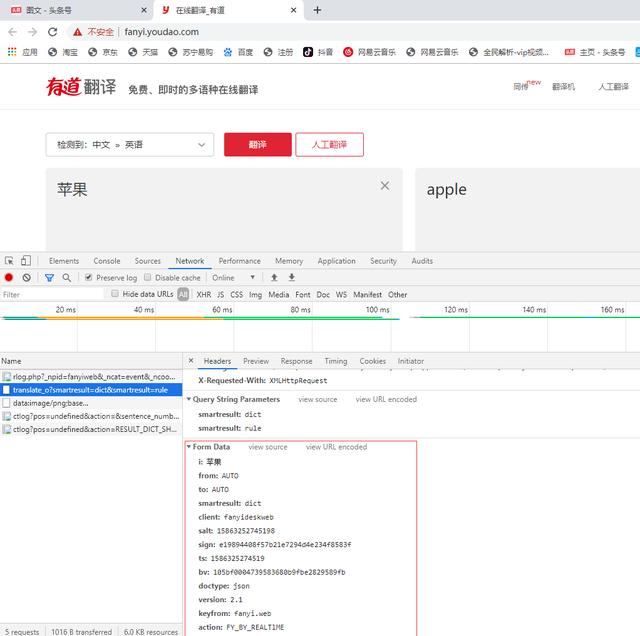640x636 pixels.
Task: Select the translate_o request row
Action: click(x=91, y=390)
